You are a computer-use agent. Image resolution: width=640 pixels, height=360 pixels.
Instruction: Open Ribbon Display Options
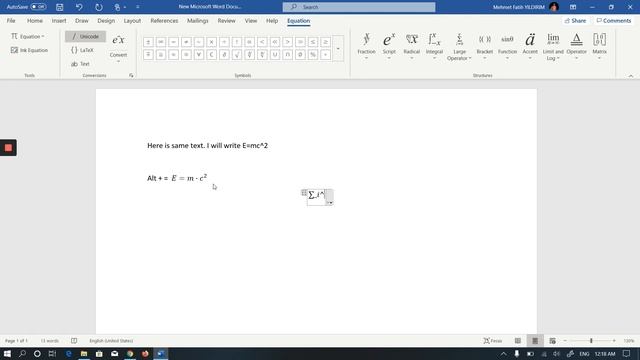[x=573, y=7]
